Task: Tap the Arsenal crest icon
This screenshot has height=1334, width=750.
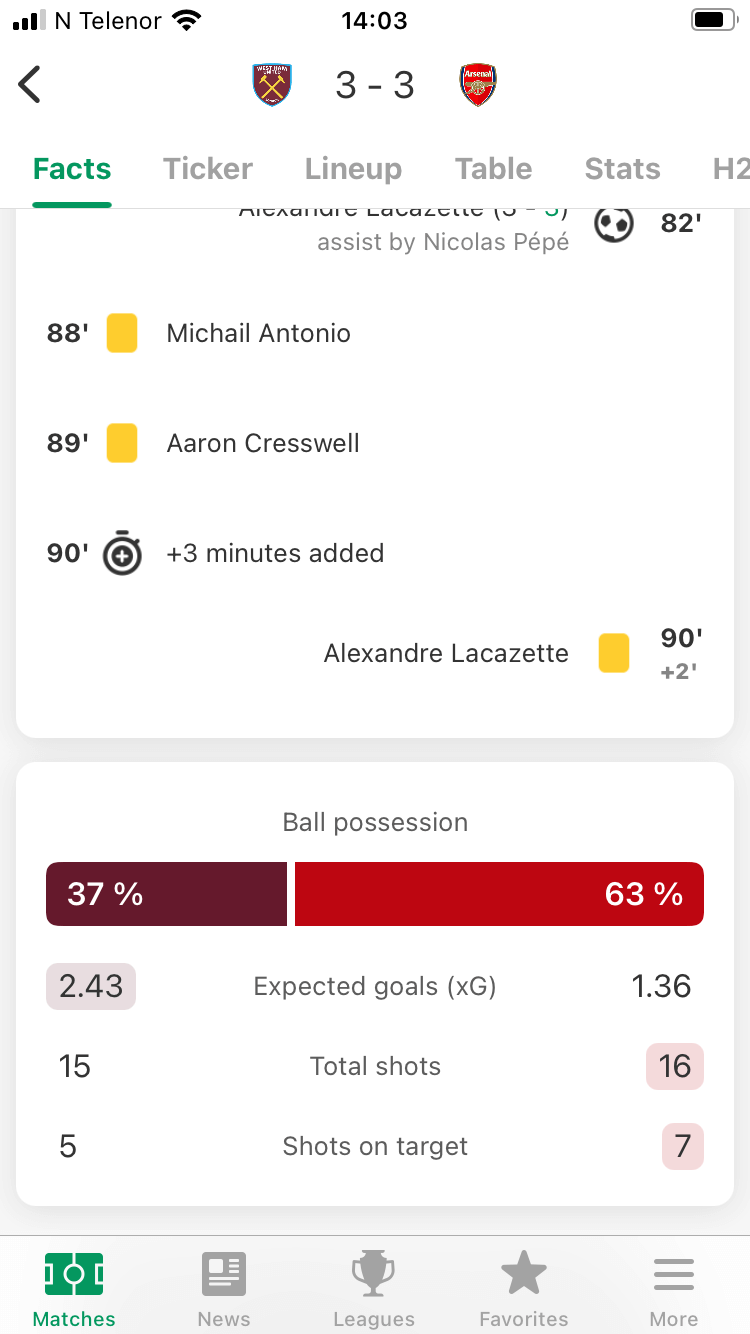Action: coord(478,84)
